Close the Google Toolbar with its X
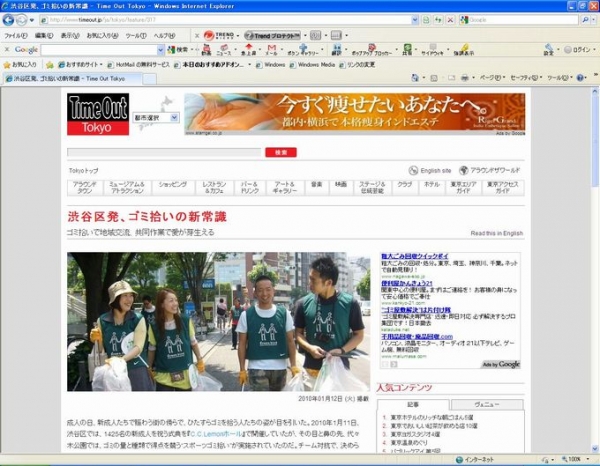The width and height of the screenshot is (600, 466). [x=7, y=49]
